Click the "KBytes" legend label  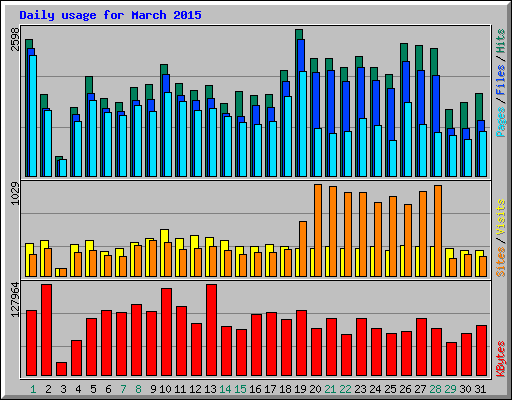point(501,359)
